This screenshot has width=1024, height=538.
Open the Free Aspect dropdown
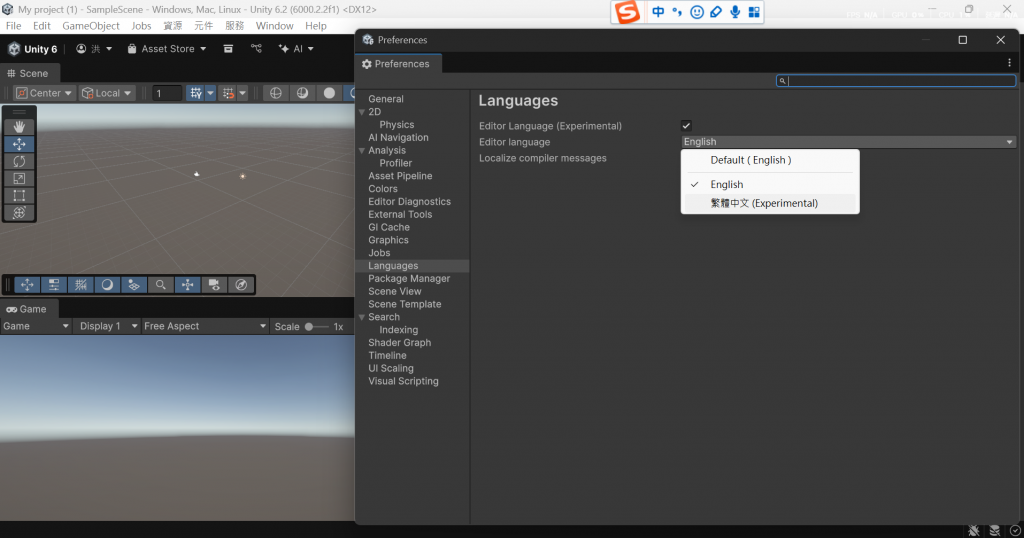pos(205,326)
